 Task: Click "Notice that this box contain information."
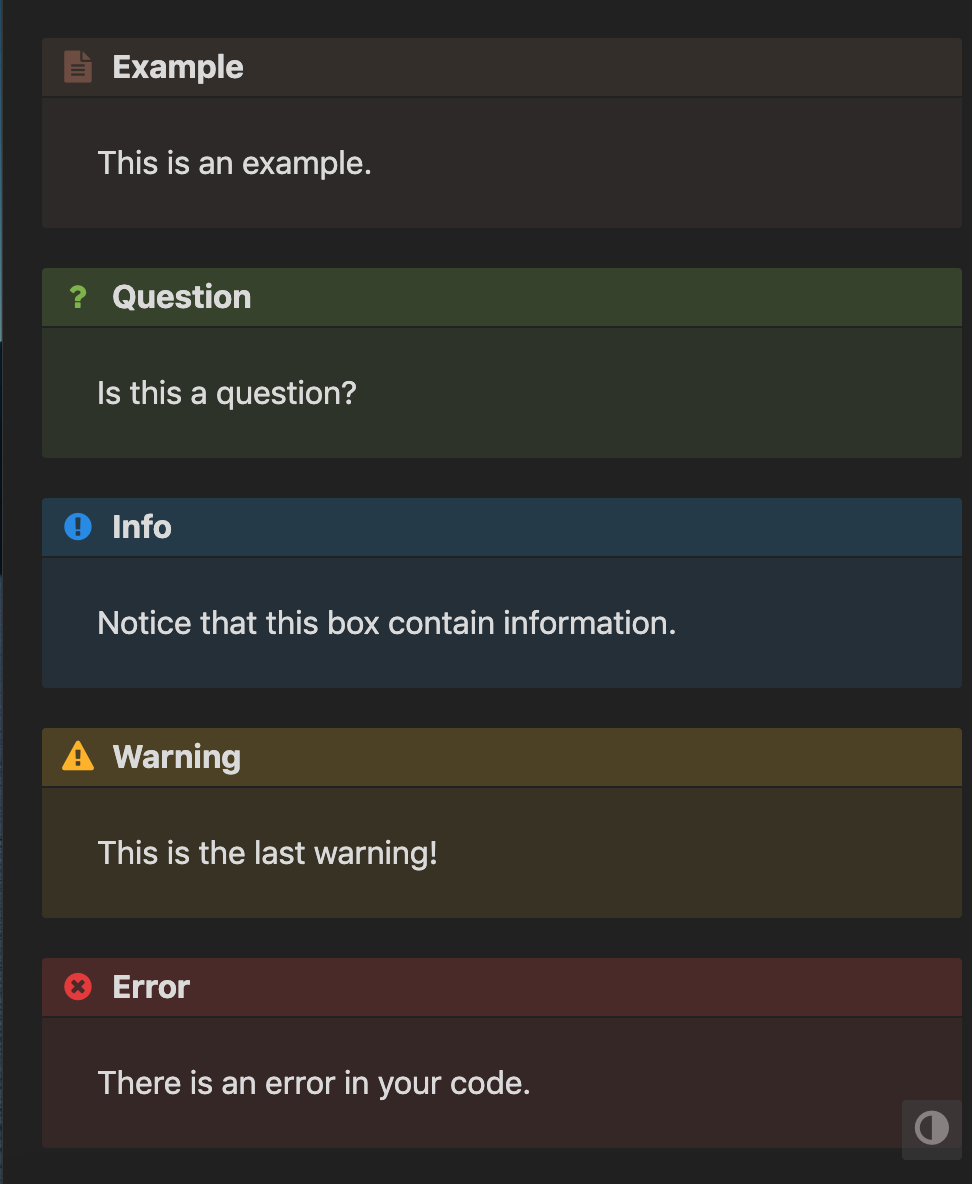[387, 624]
